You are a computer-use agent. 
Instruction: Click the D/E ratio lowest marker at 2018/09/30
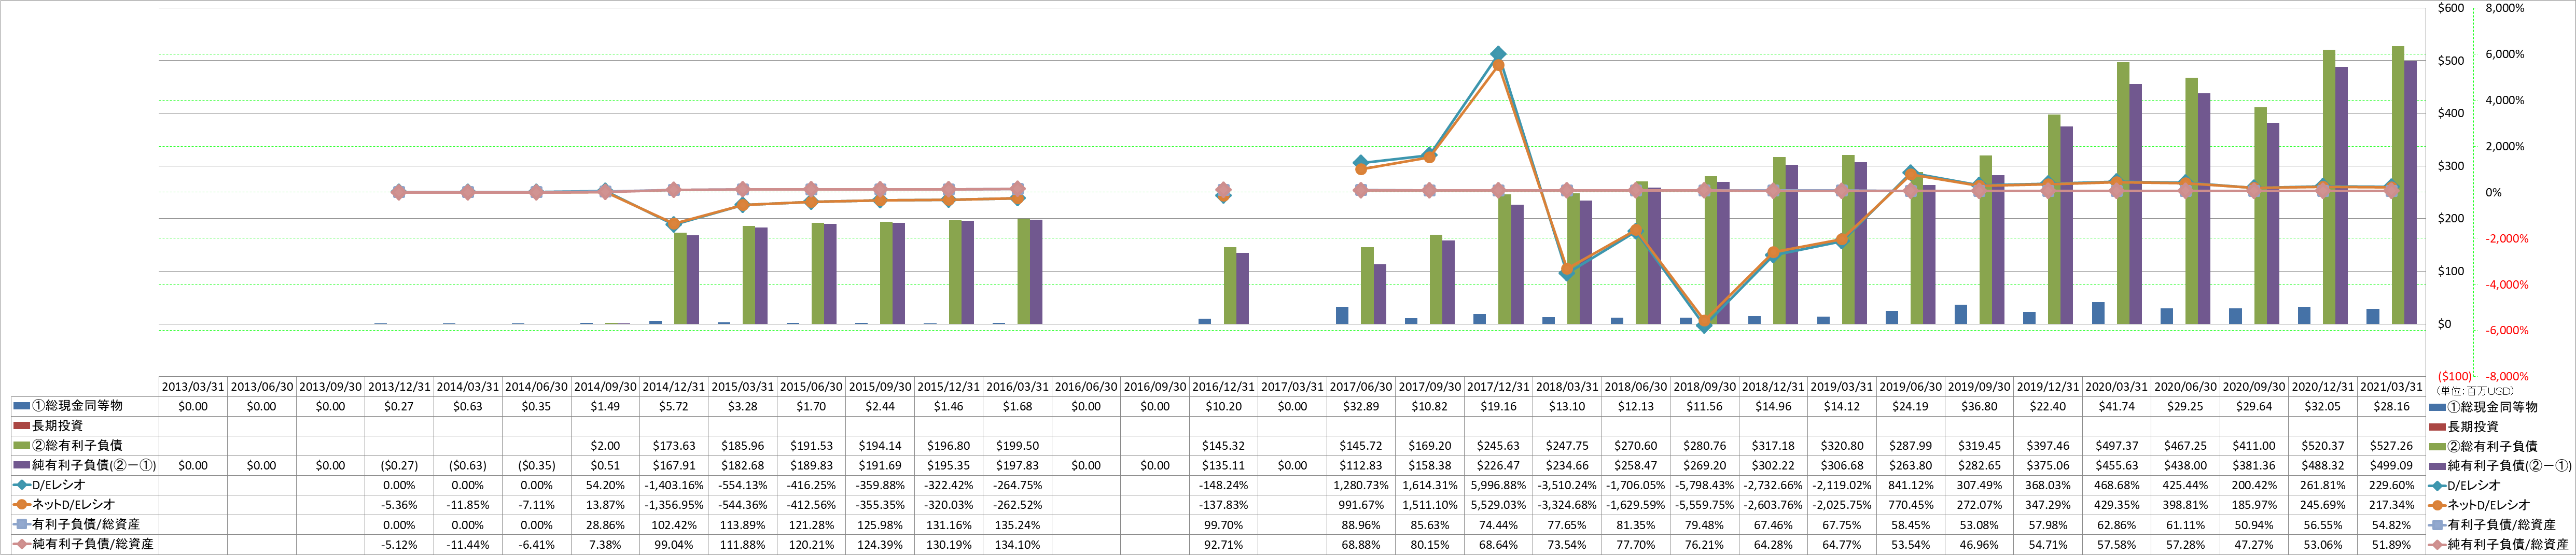coord(1705,325)
